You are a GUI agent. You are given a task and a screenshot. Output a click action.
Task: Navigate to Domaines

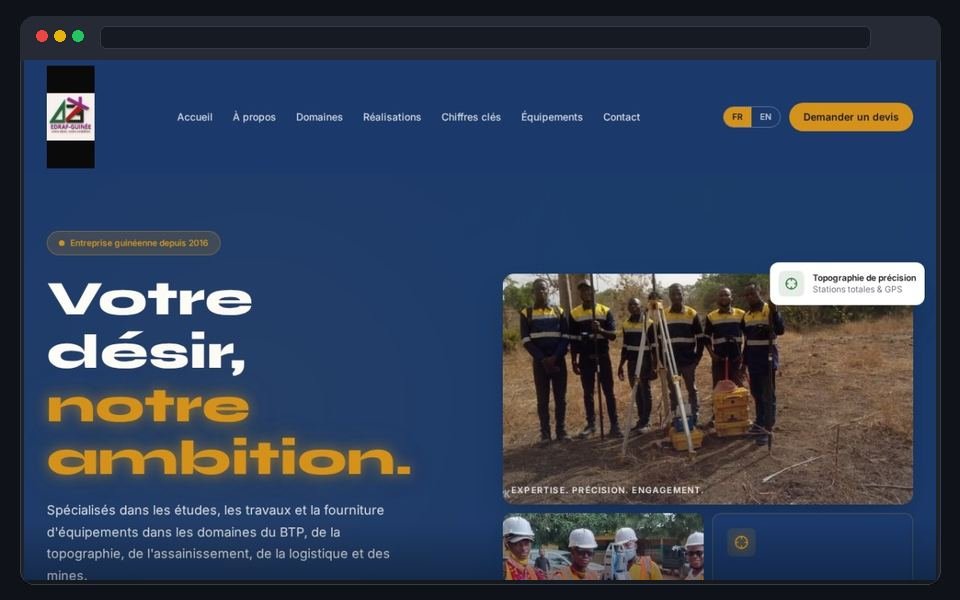pyautogui.click(x=319, y=117)
